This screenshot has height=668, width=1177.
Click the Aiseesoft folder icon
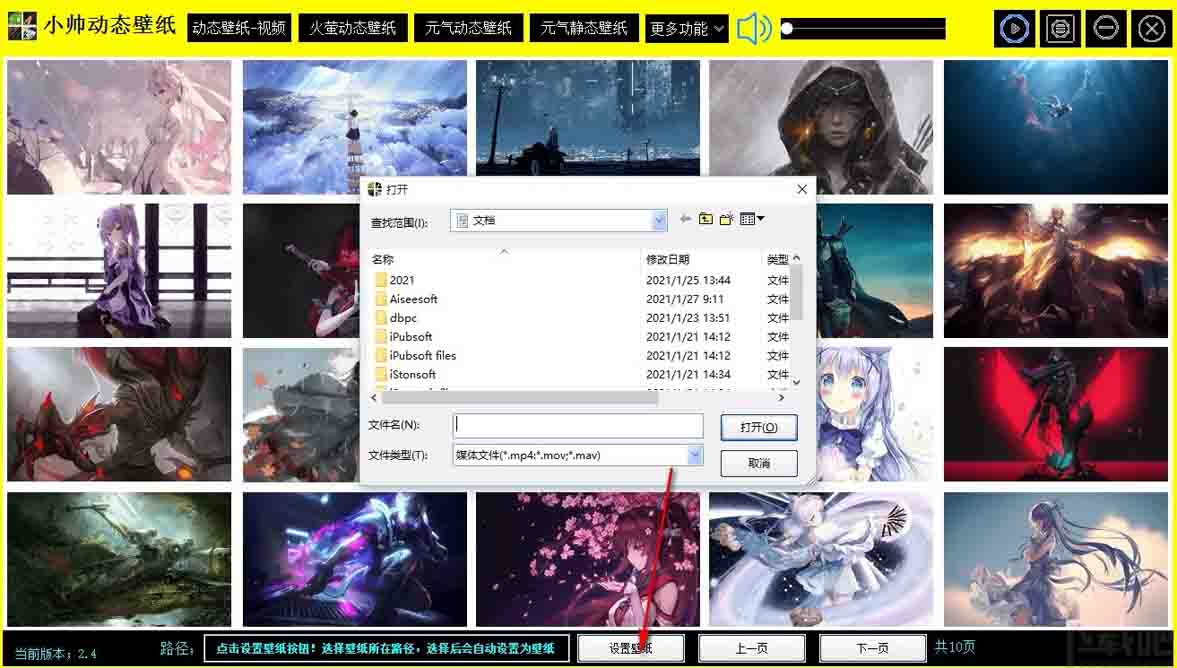[381, 299]
